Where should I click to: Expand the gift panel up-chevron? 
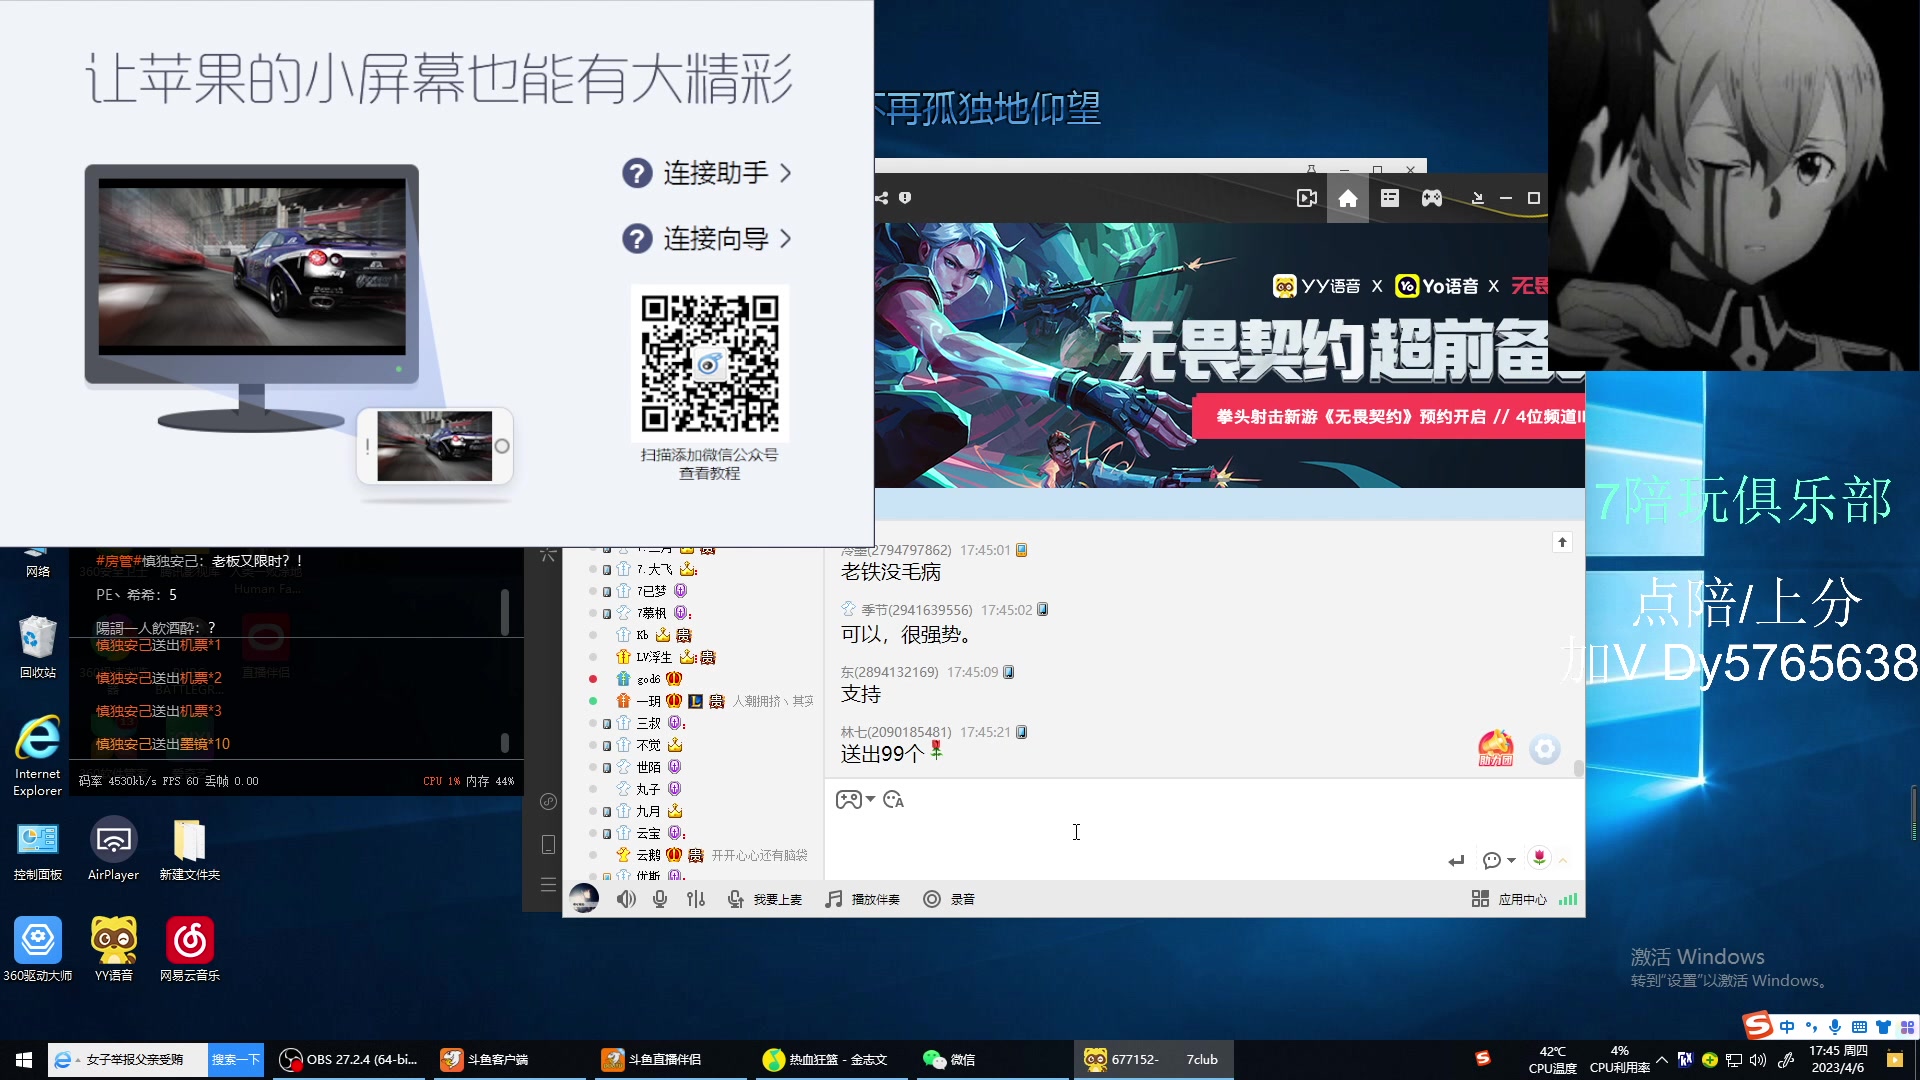coord(1563,860)
